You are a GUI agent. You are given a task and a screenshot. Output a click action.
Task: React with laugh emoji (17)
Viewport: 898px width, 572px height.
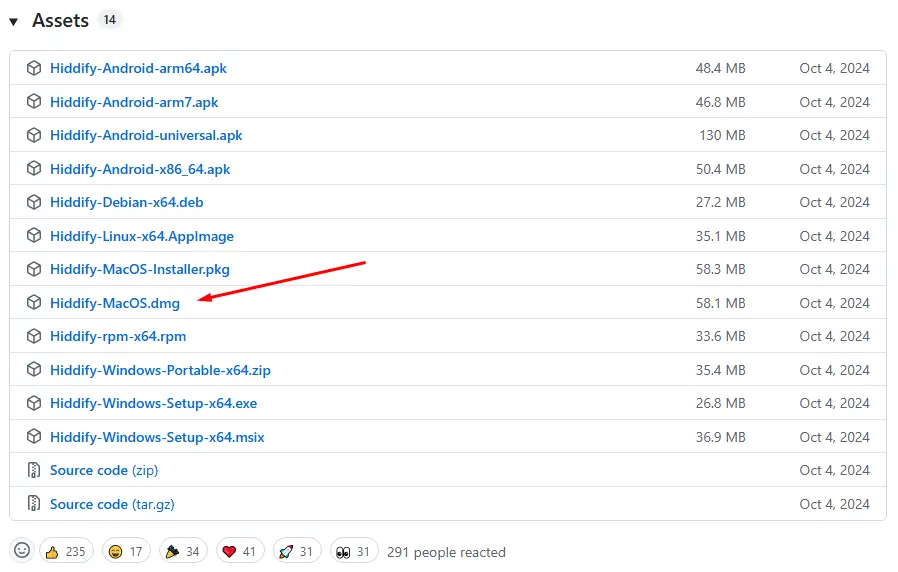126,551
